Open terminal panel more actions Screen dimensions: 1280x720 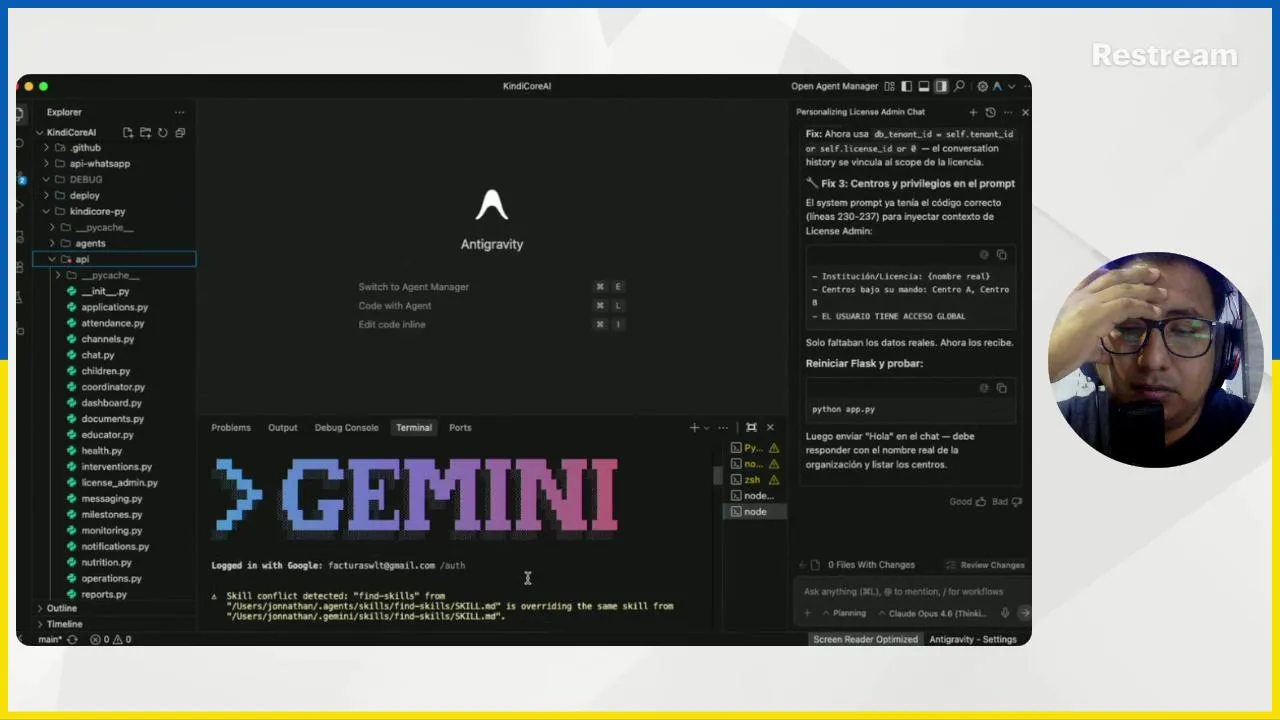pos(723,428)
